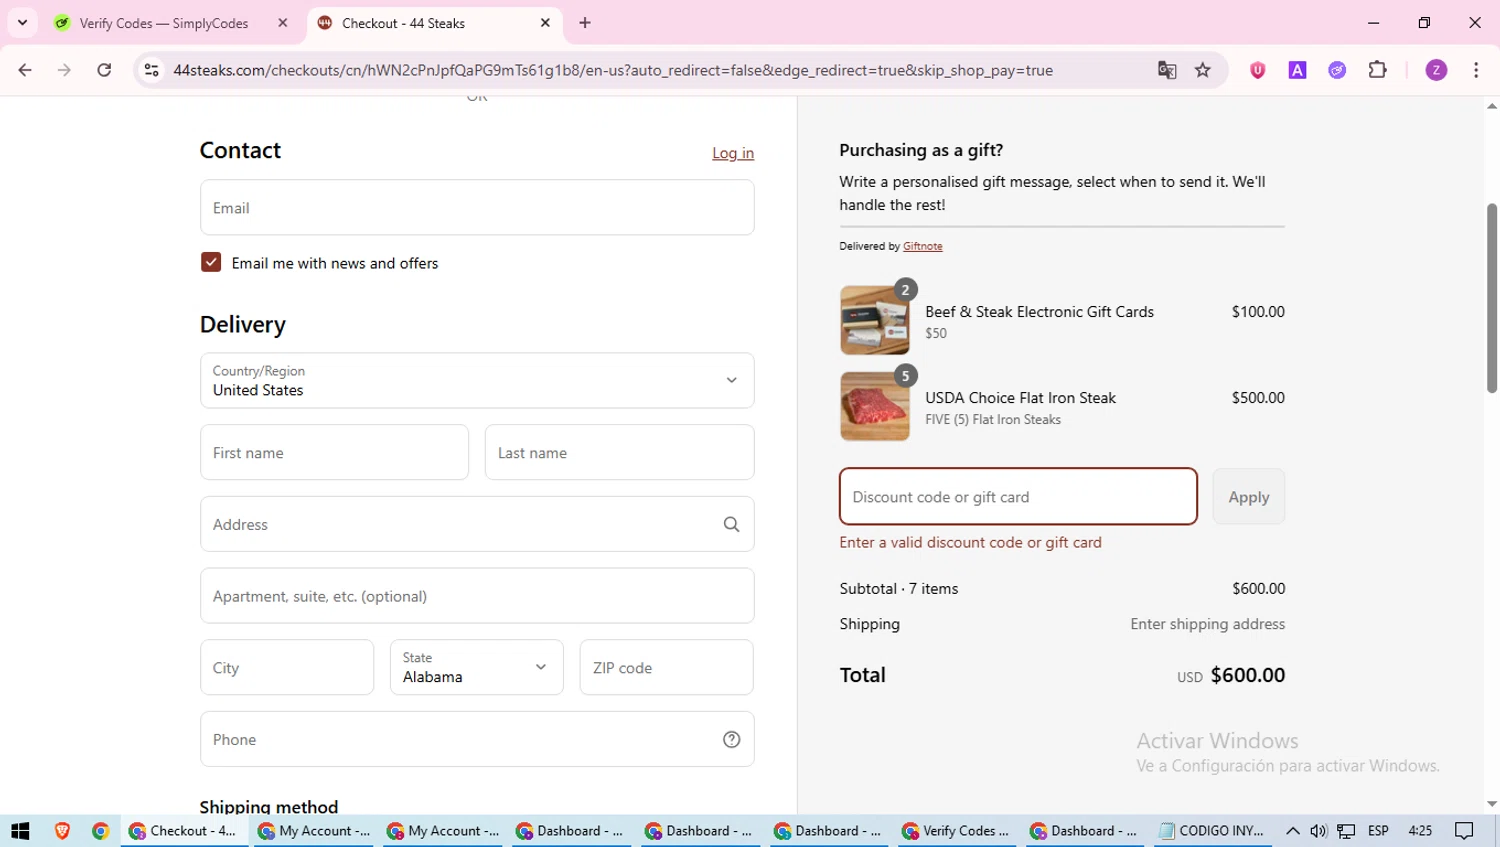1500x847 pixels.
Task: Click the Beef & Steak Gift Cards thumbnail
Action: [875, 320]
